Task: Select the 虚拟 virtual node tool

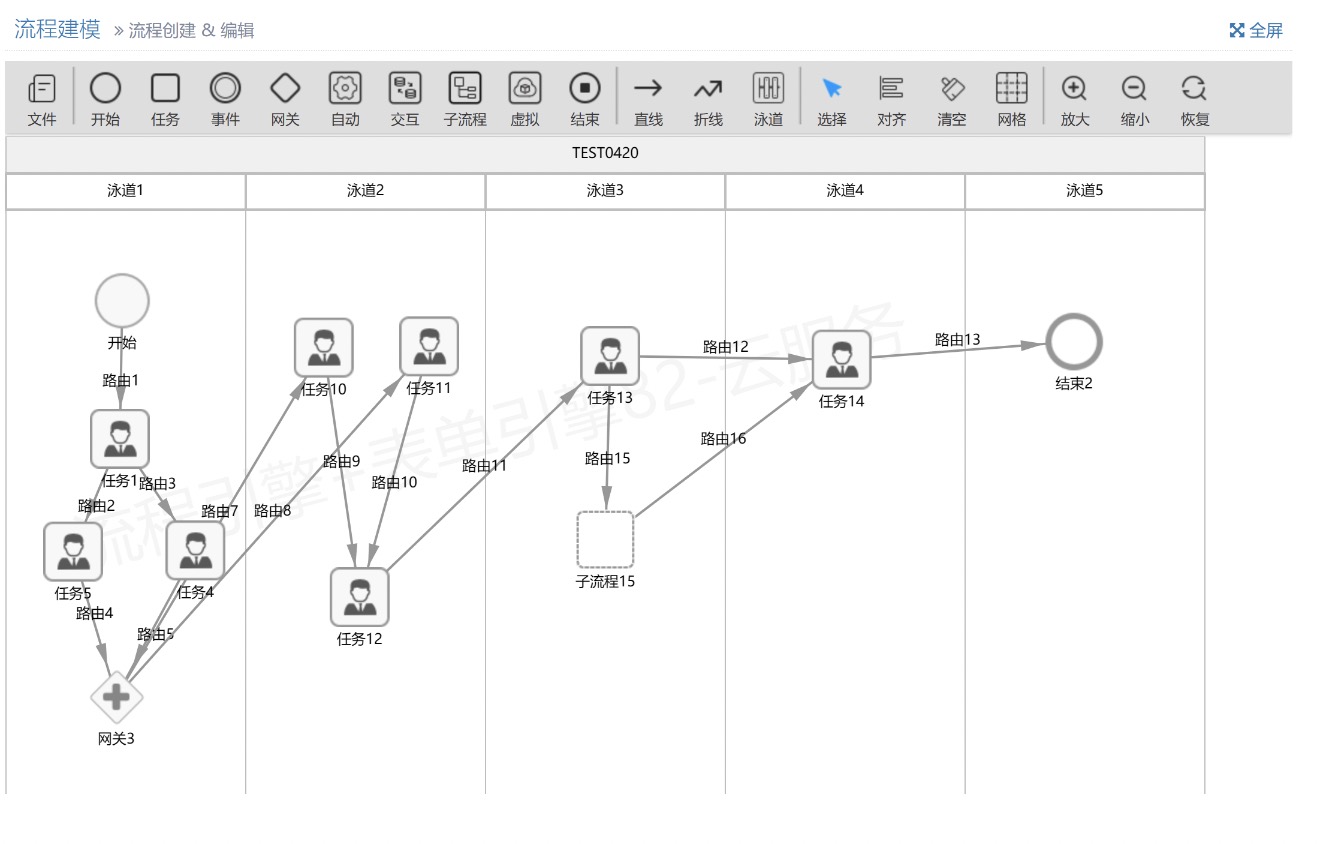Action: [525, 99]
